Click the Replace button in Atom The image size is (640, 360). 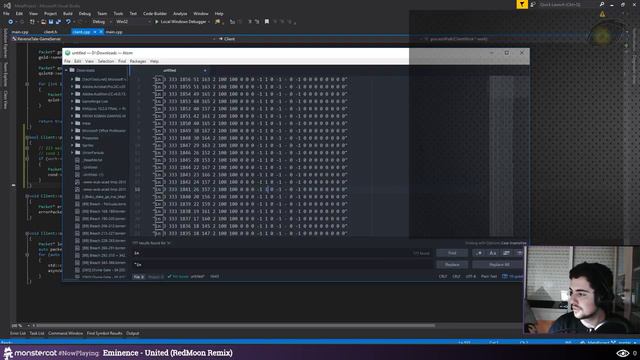[x=452, y=264]
